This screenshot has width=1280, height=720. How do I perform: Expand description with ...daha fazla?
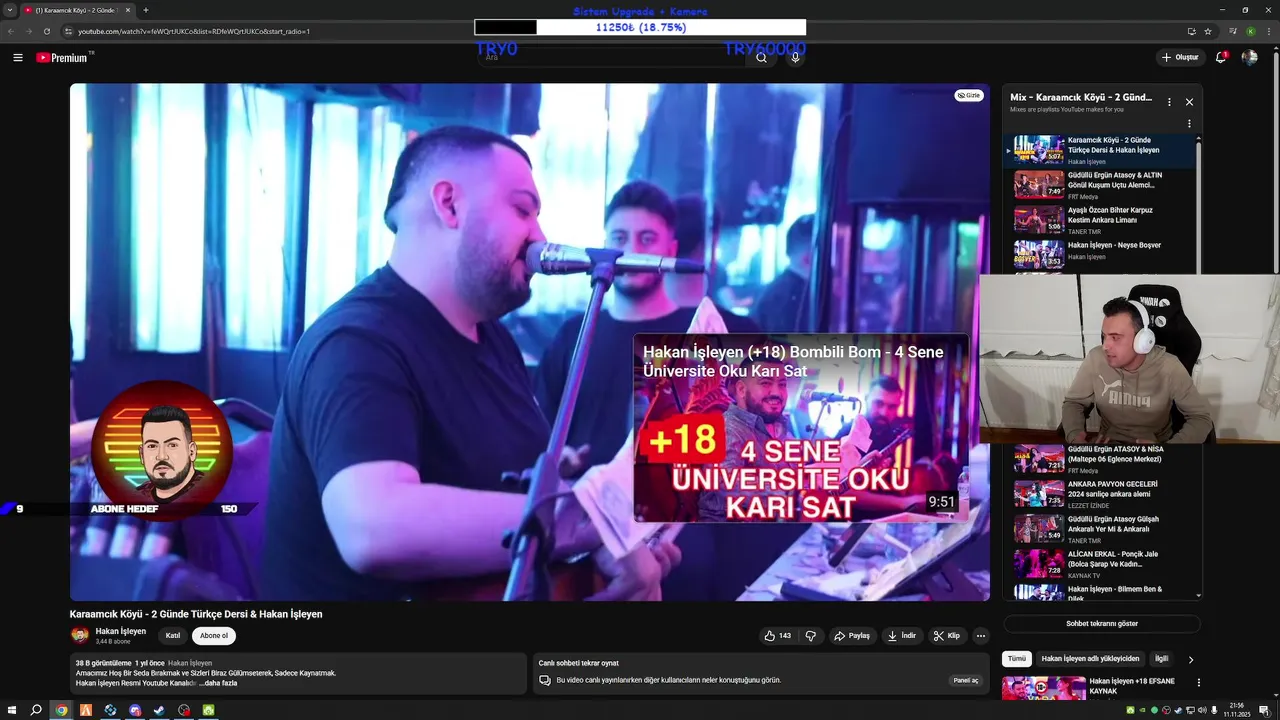[x=218, y=683]
